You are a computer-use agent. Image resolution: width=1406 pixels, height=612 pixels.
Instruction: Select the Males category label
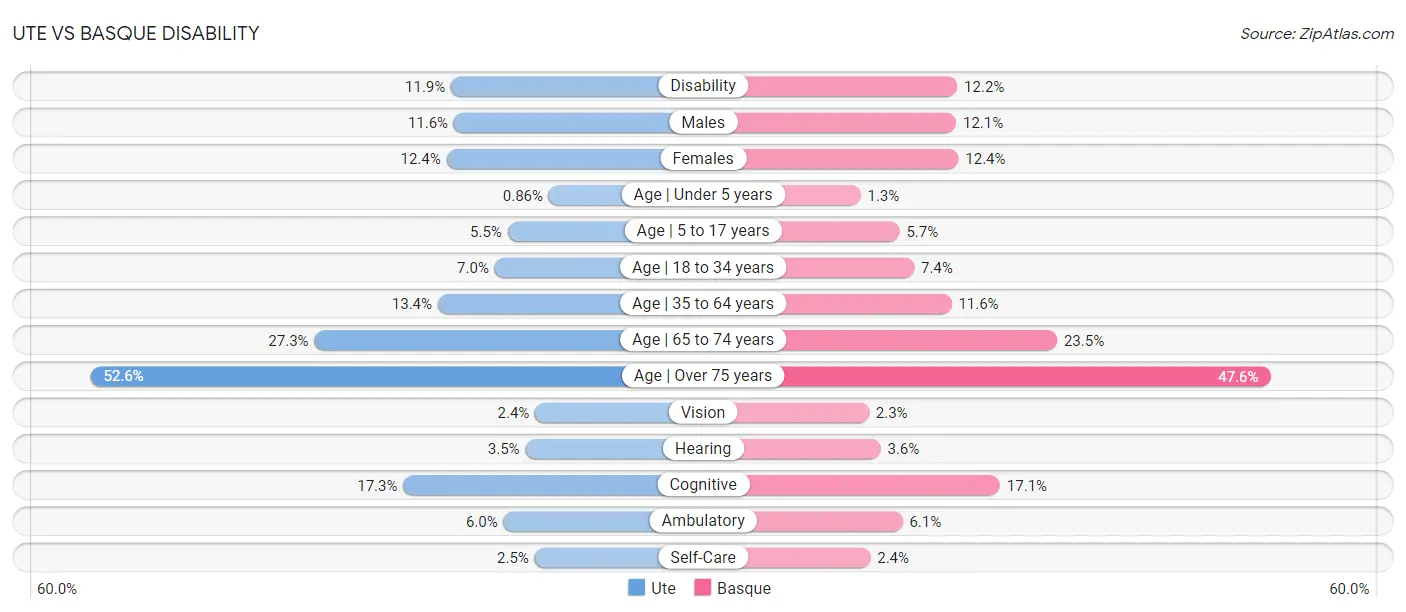[703, 122]
